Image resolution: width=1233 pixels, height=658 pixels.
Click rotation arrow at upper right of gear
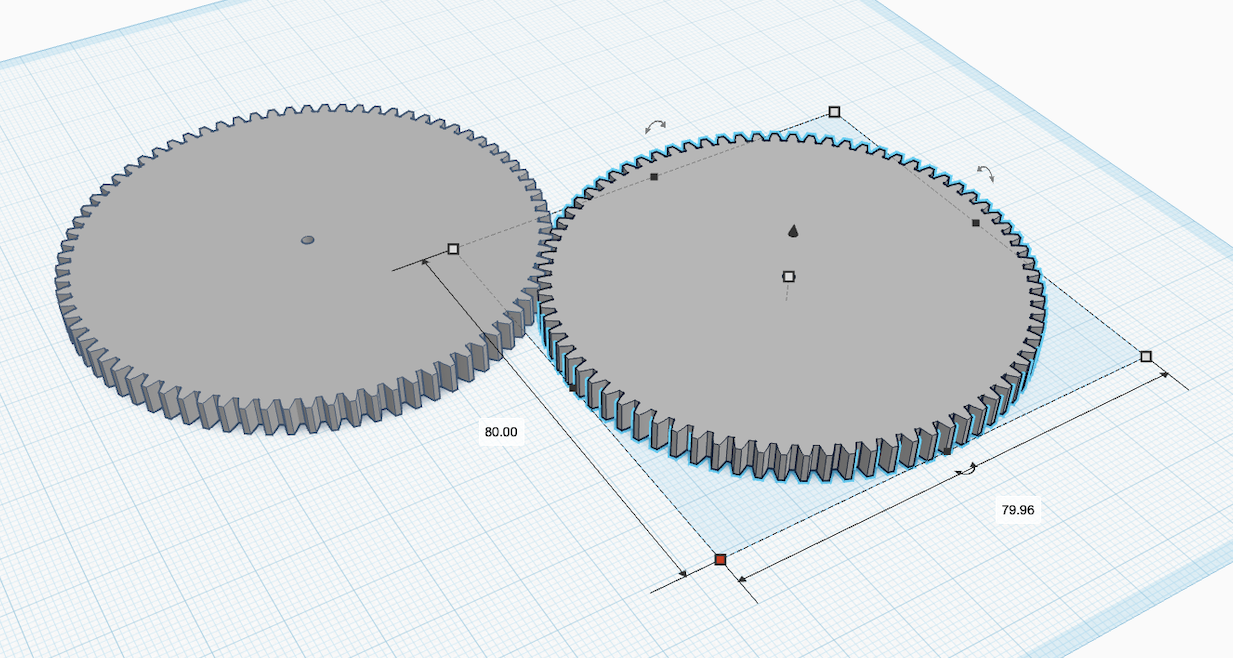coord(986,173)
